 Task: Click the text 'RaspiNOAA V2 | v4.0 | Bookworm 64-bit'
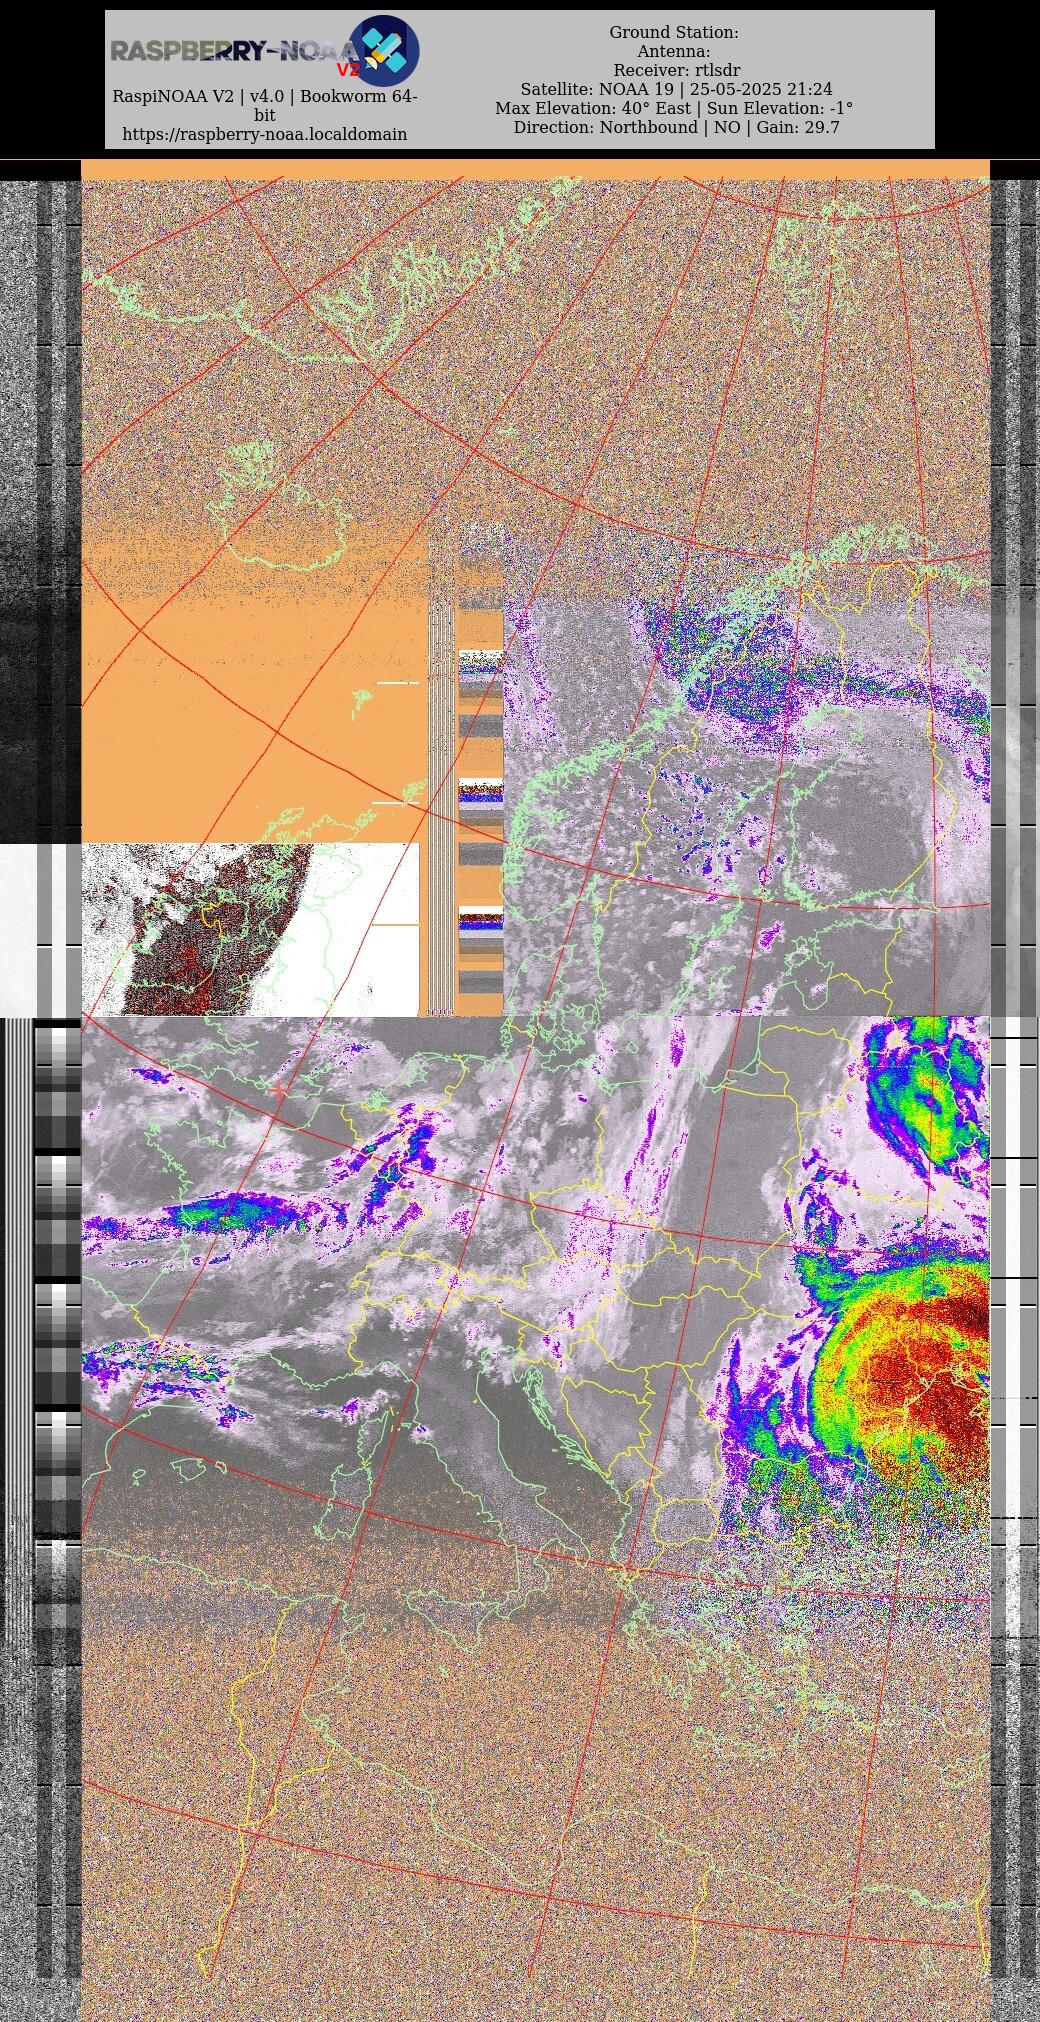pyautogui.click(x=265, y=106)
